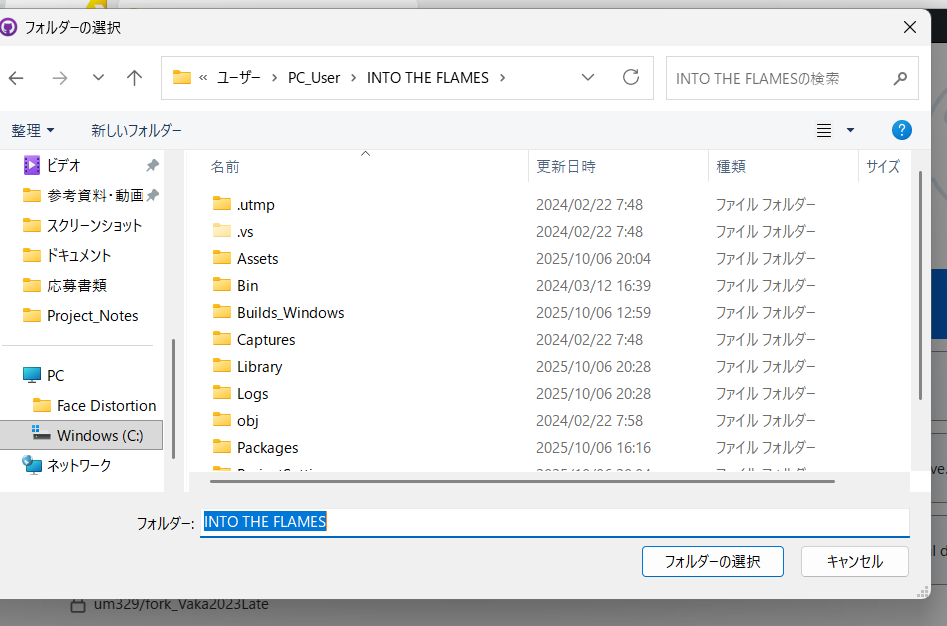Click the vertical scrollbar of file list
The image size is (947, 626).
[920, 285]
